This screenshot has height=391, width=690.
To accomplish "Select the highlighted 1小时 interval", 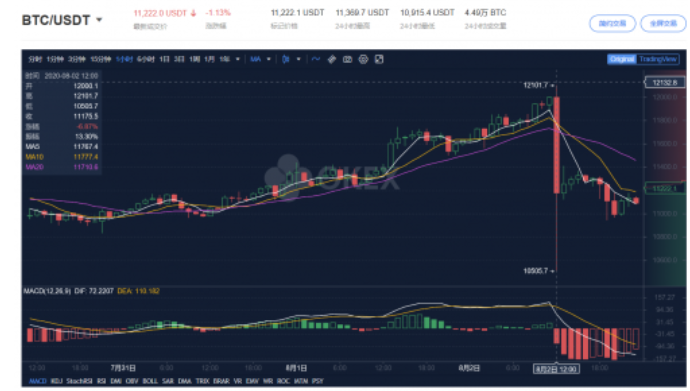I will 124,59.
